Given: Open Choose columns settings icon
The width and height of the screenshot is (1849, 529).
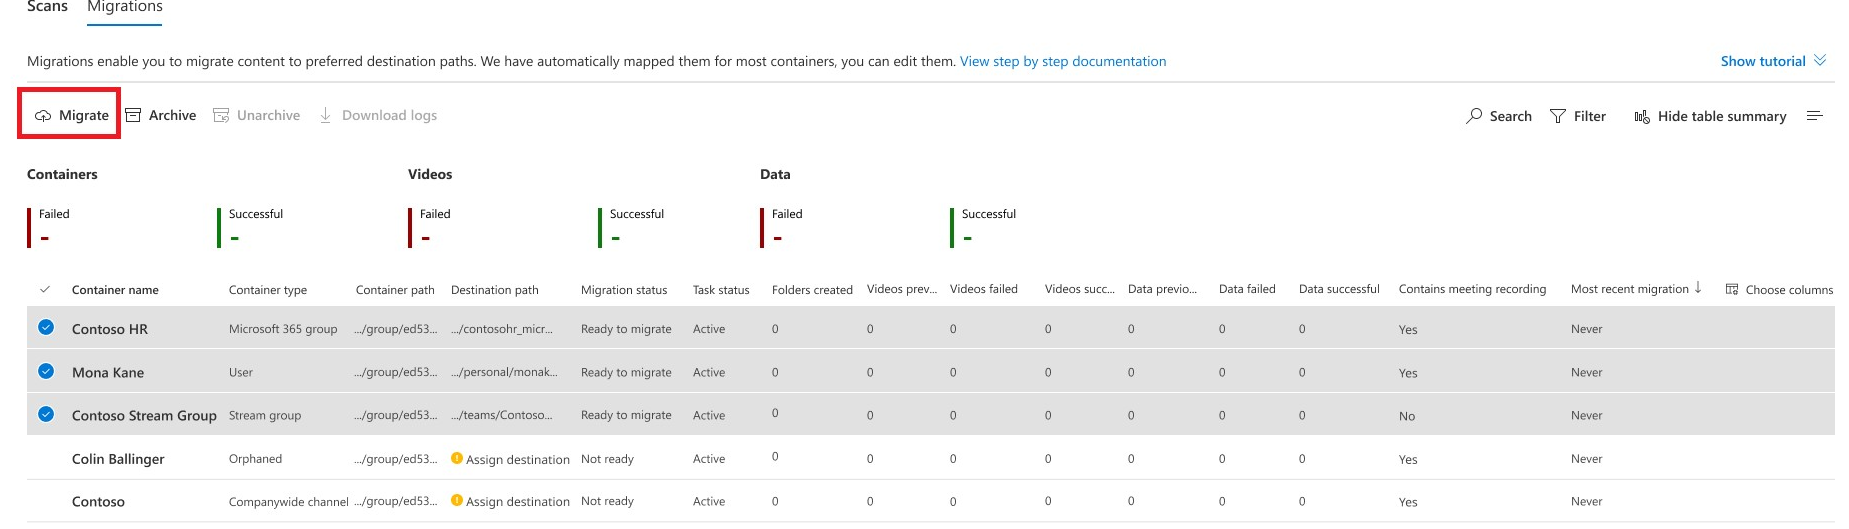Looking at the screenshot, I should pyautogui.click(x=1732, y=289).
